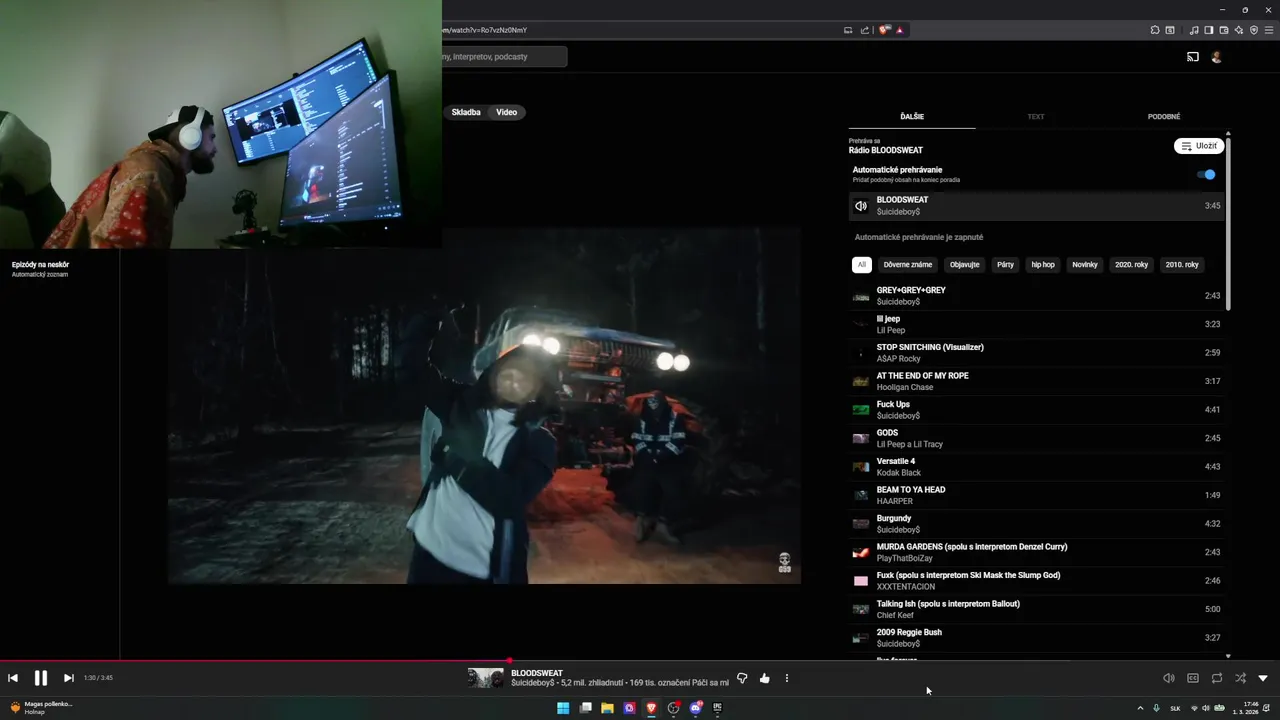
Task: Select the Dôverne známe filter chip
Action: coord(908,265)
